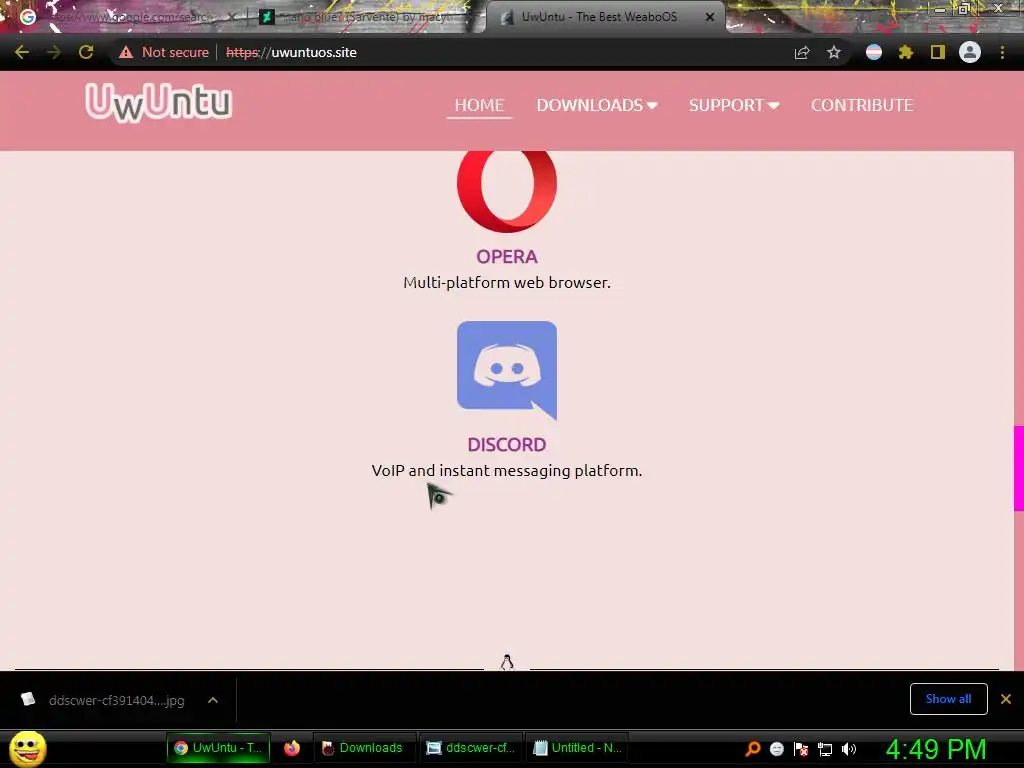Switch to UwUntu Chrome taskbar button
1024x768 pixels.
pos(218,748)
